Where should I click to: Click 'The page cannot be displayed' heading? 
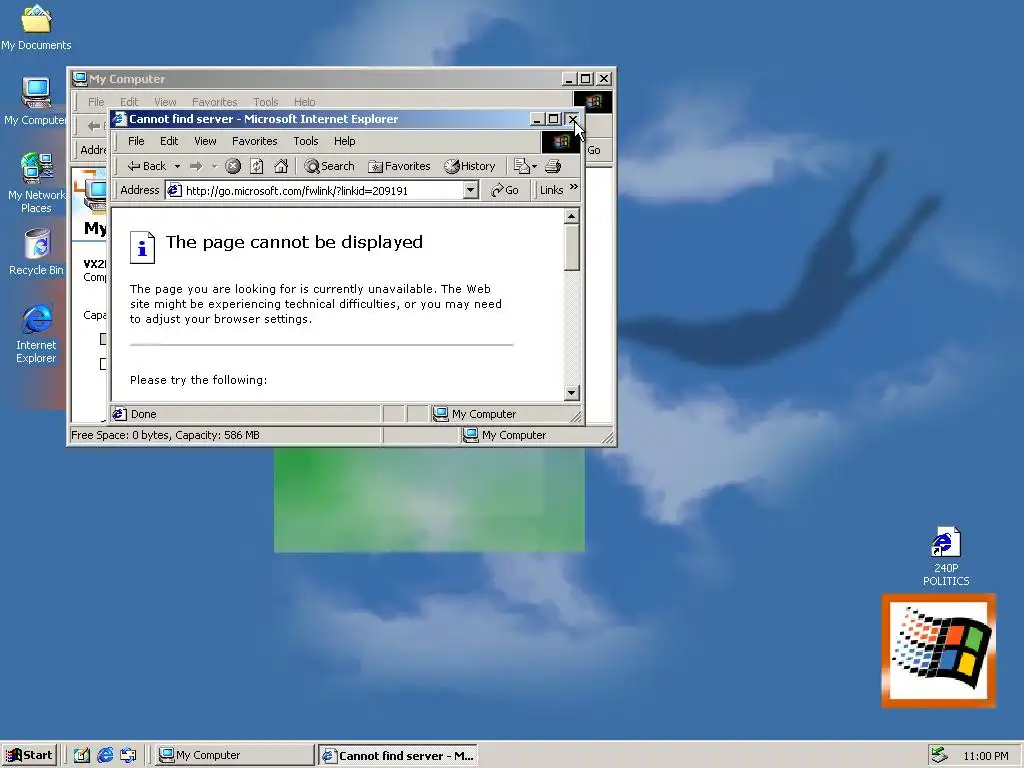click(x=294, y=242)
